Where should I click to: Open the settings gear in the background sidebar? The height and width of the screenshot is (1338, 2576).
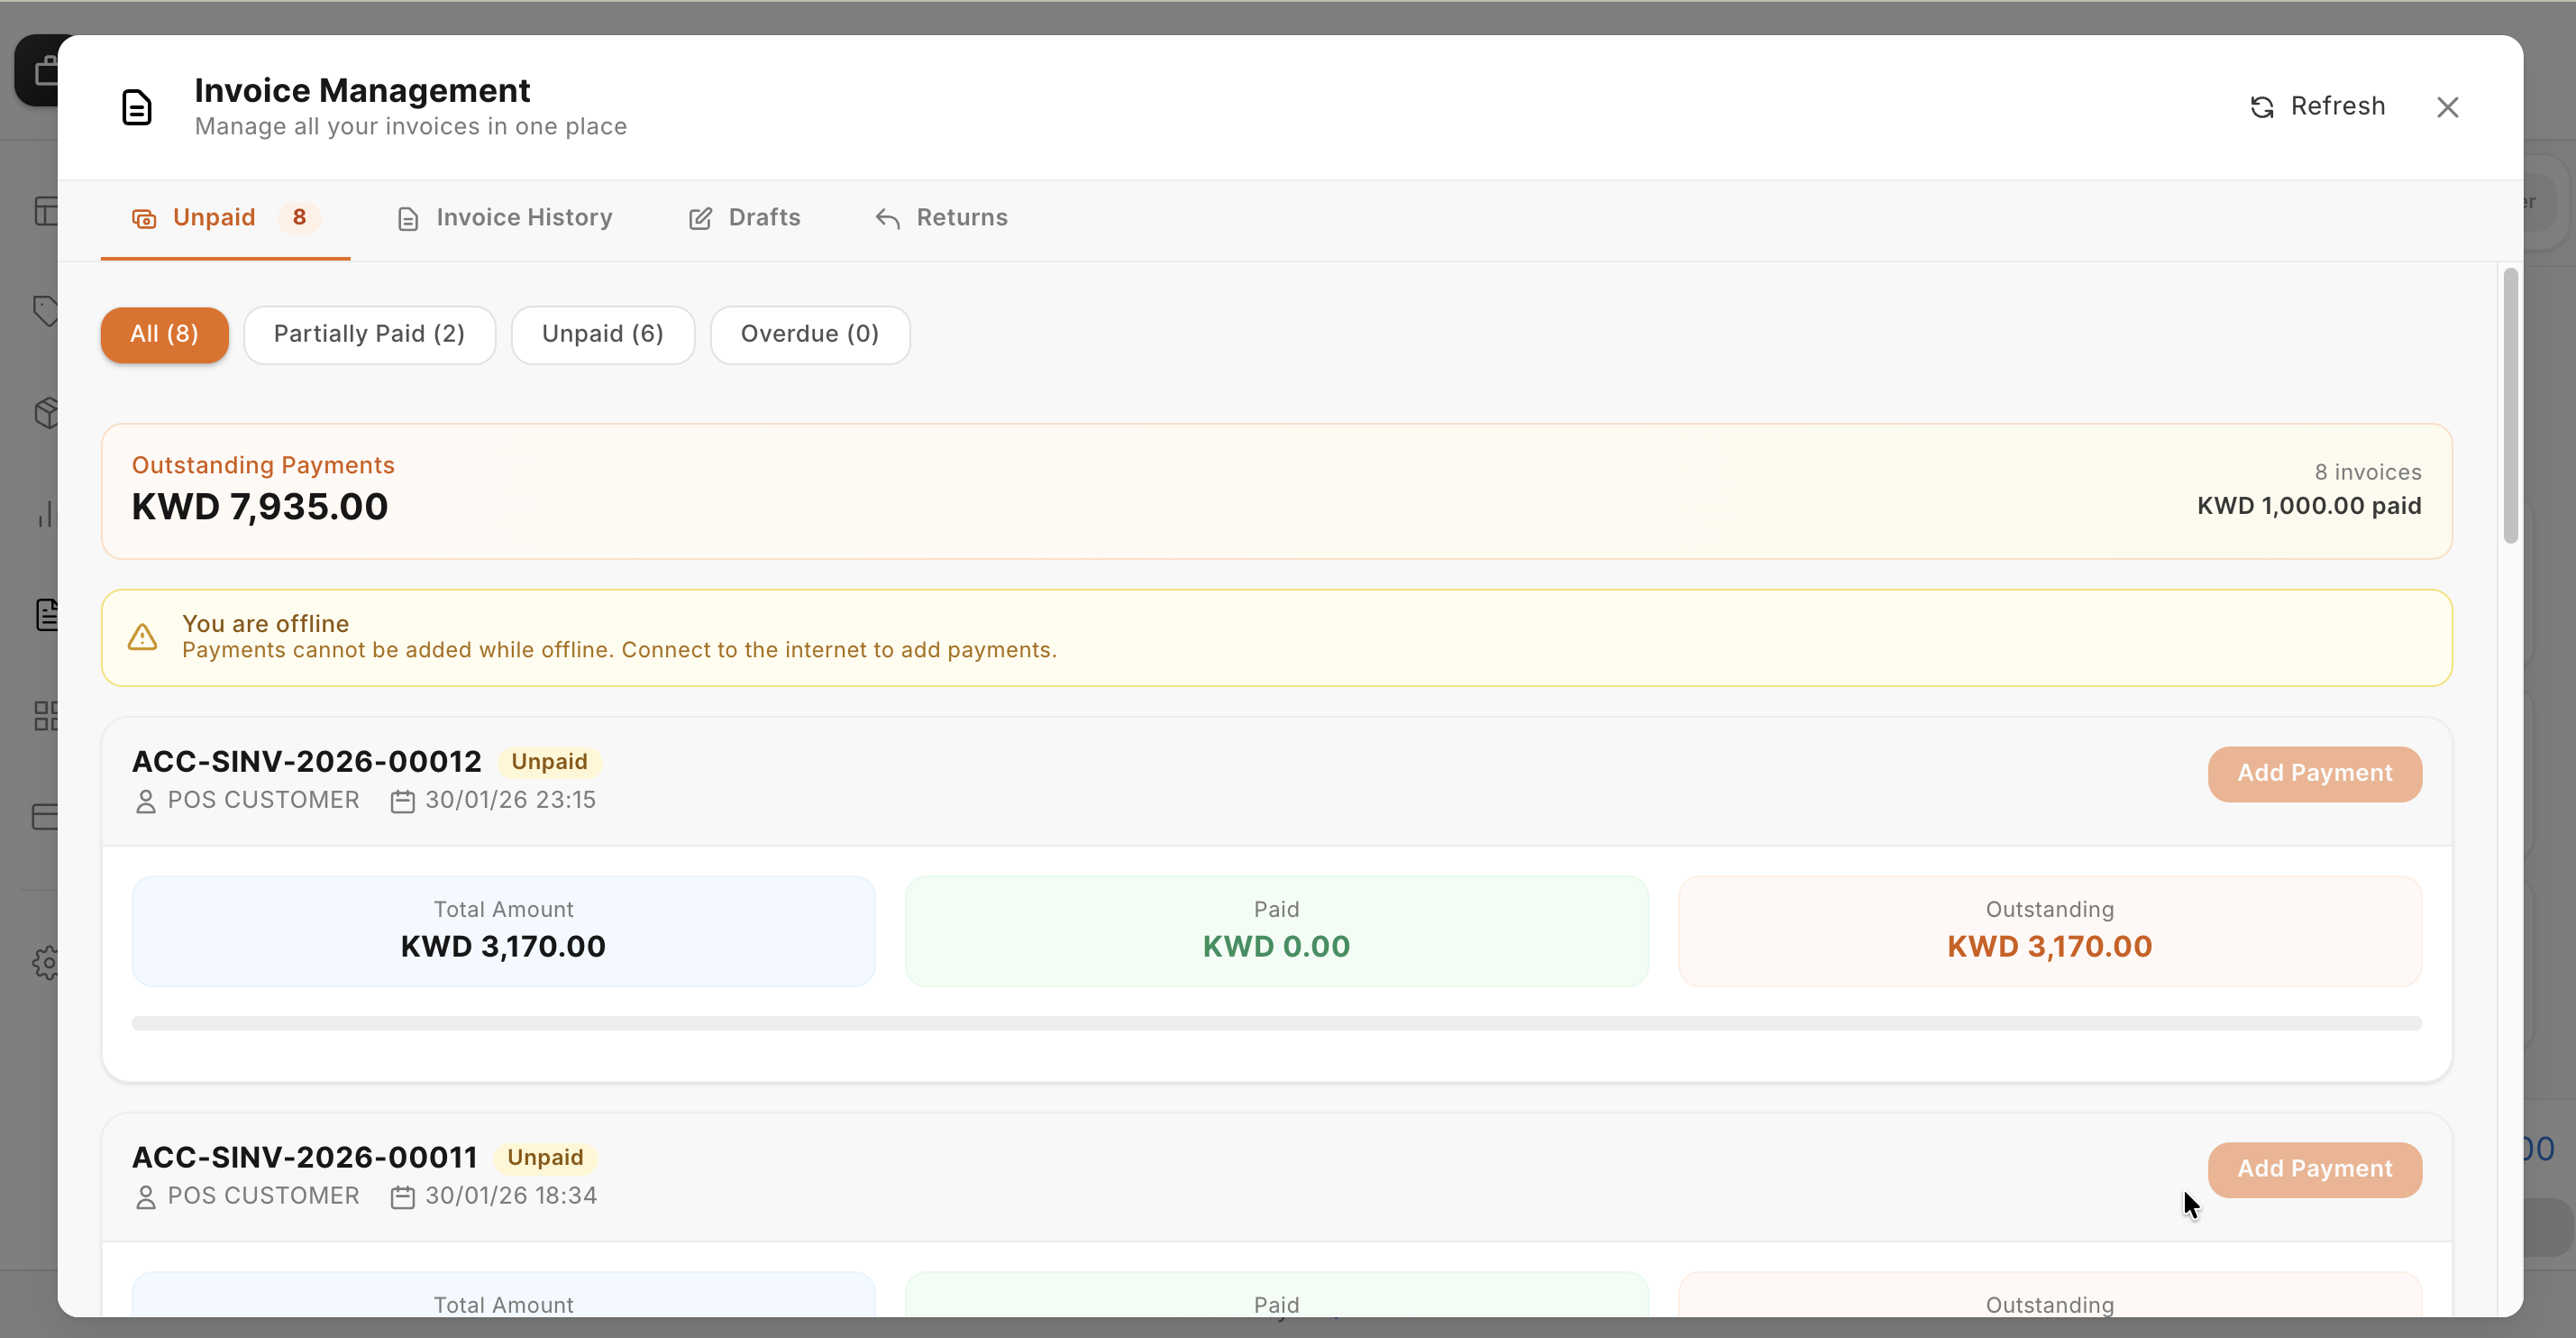(x=45, y=962)
